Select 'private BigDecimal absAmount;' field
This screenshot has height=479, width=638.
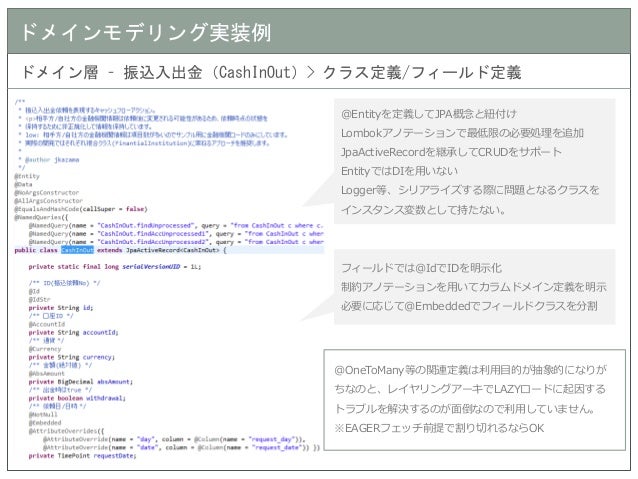point(81,382)
